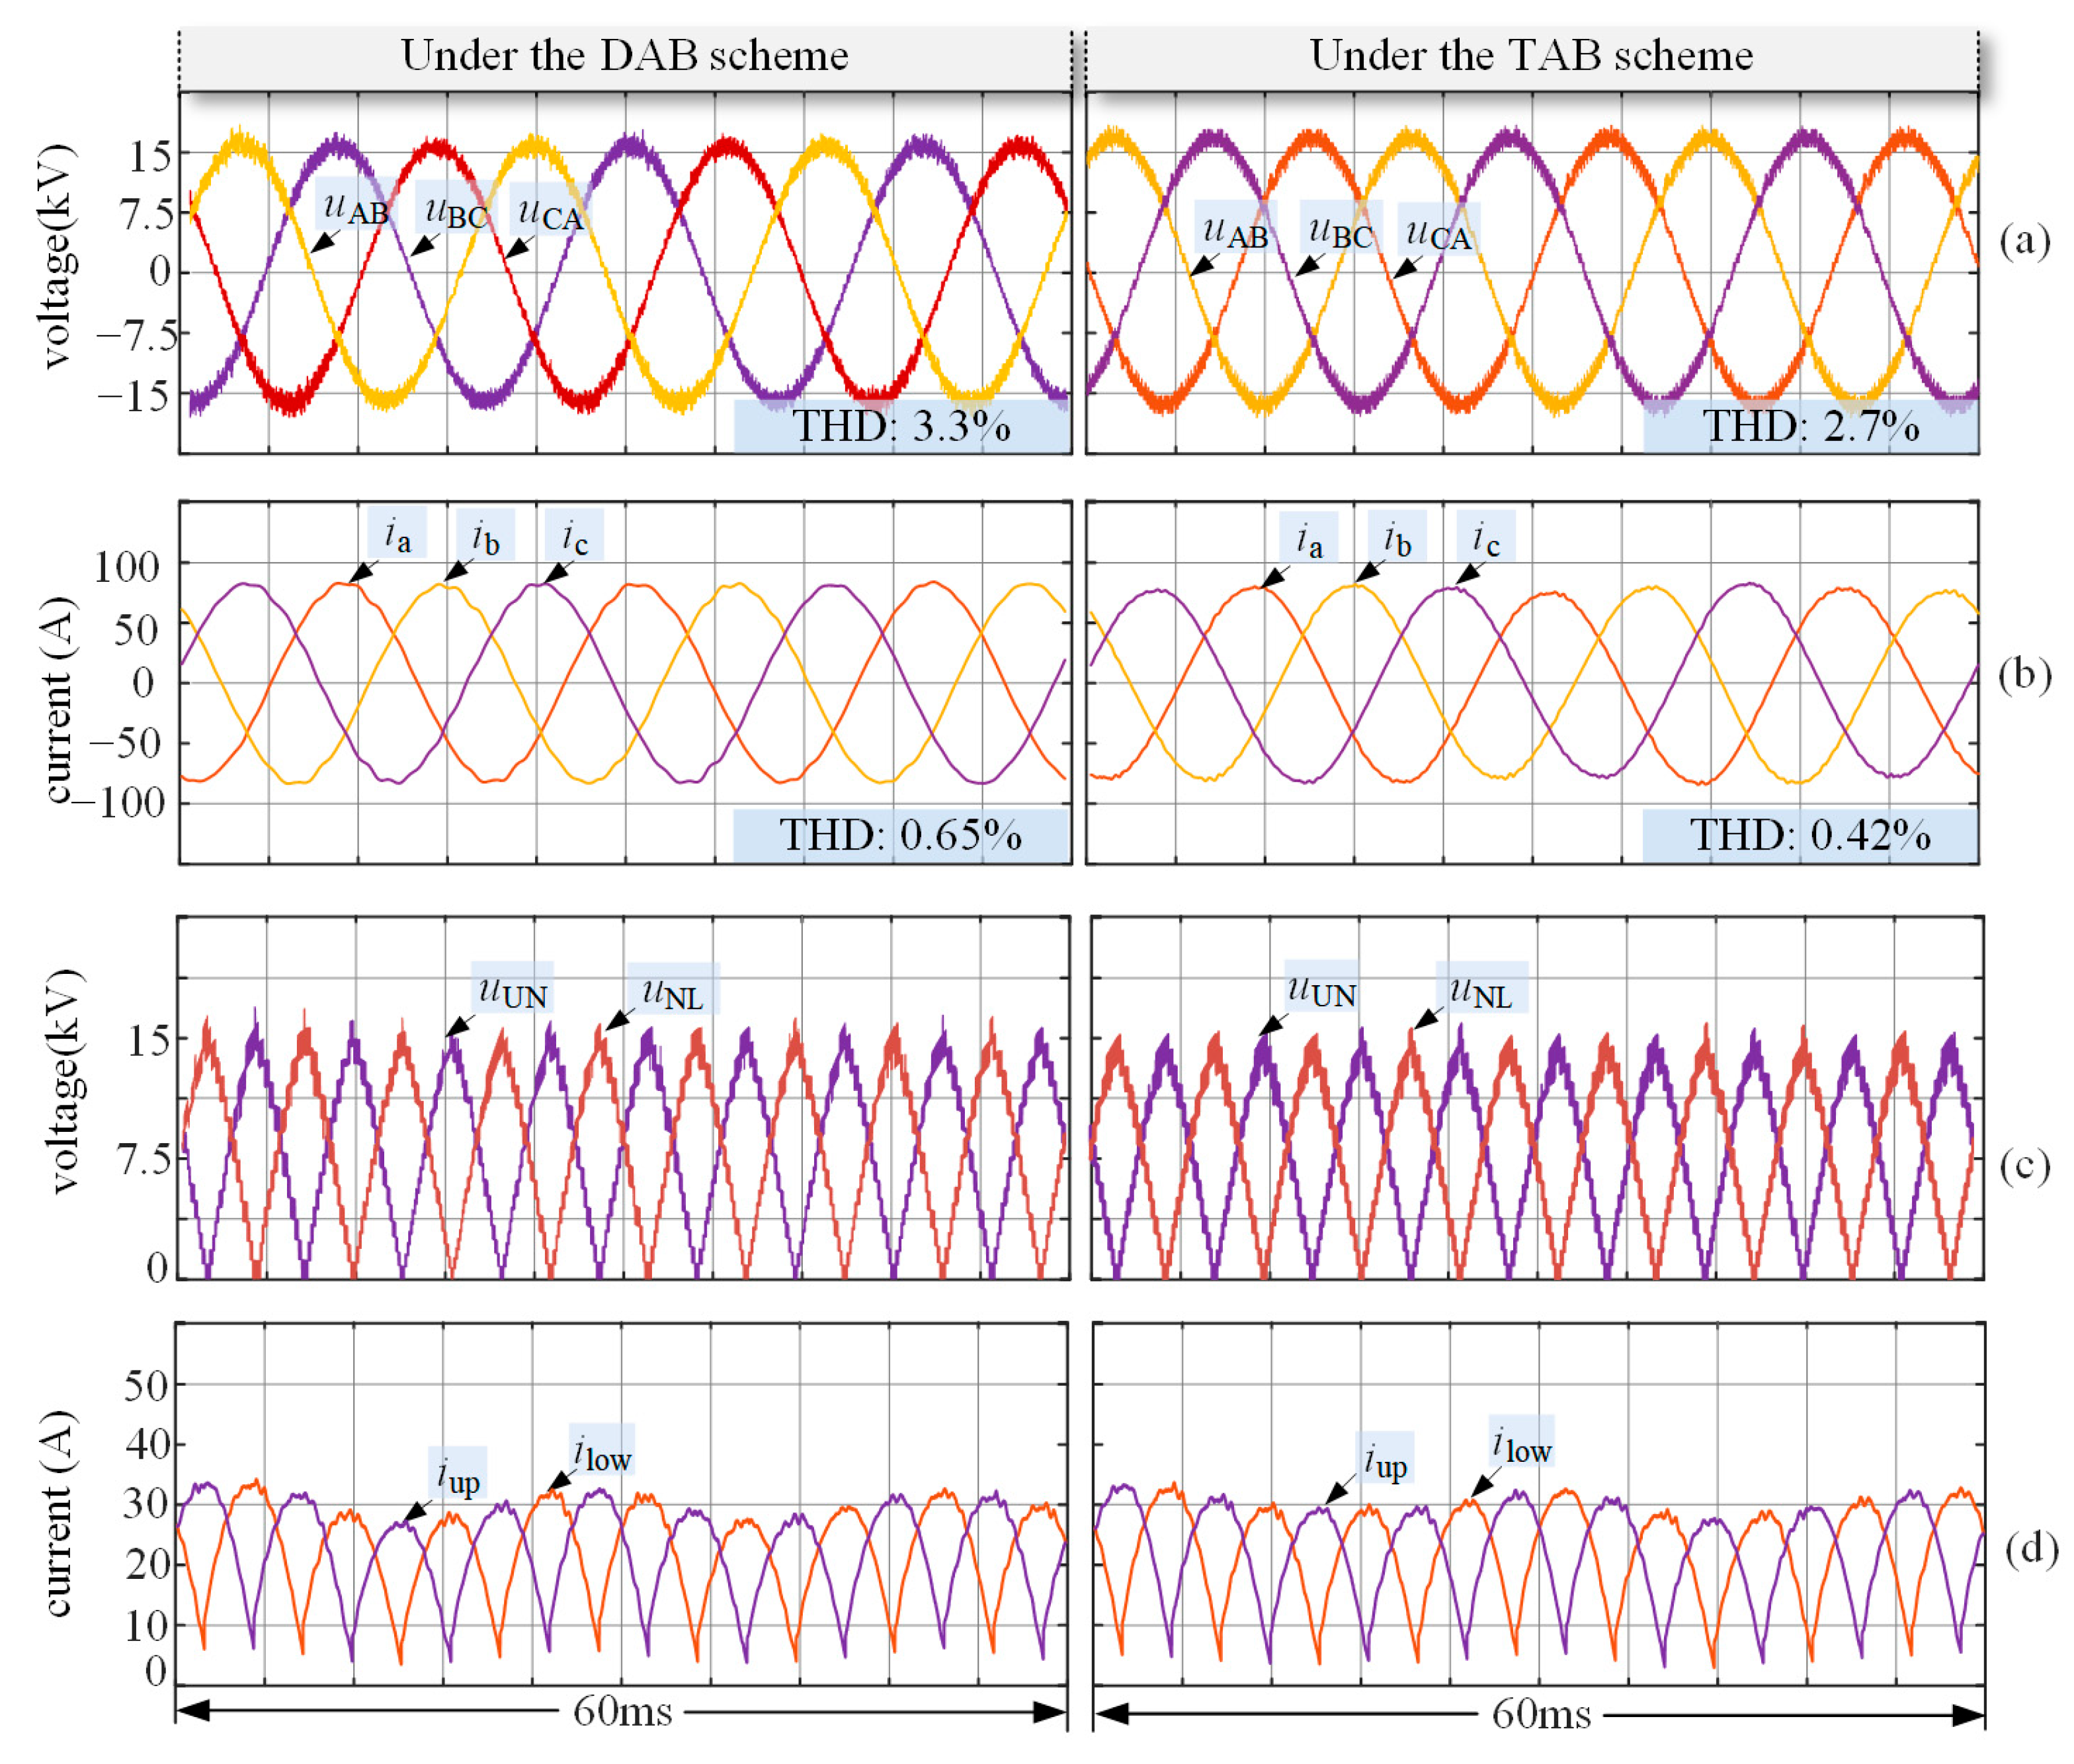This screenshot has height=1764, width=2074.
Task: Click the THD: 0.65% label
Action: point(900,835)
